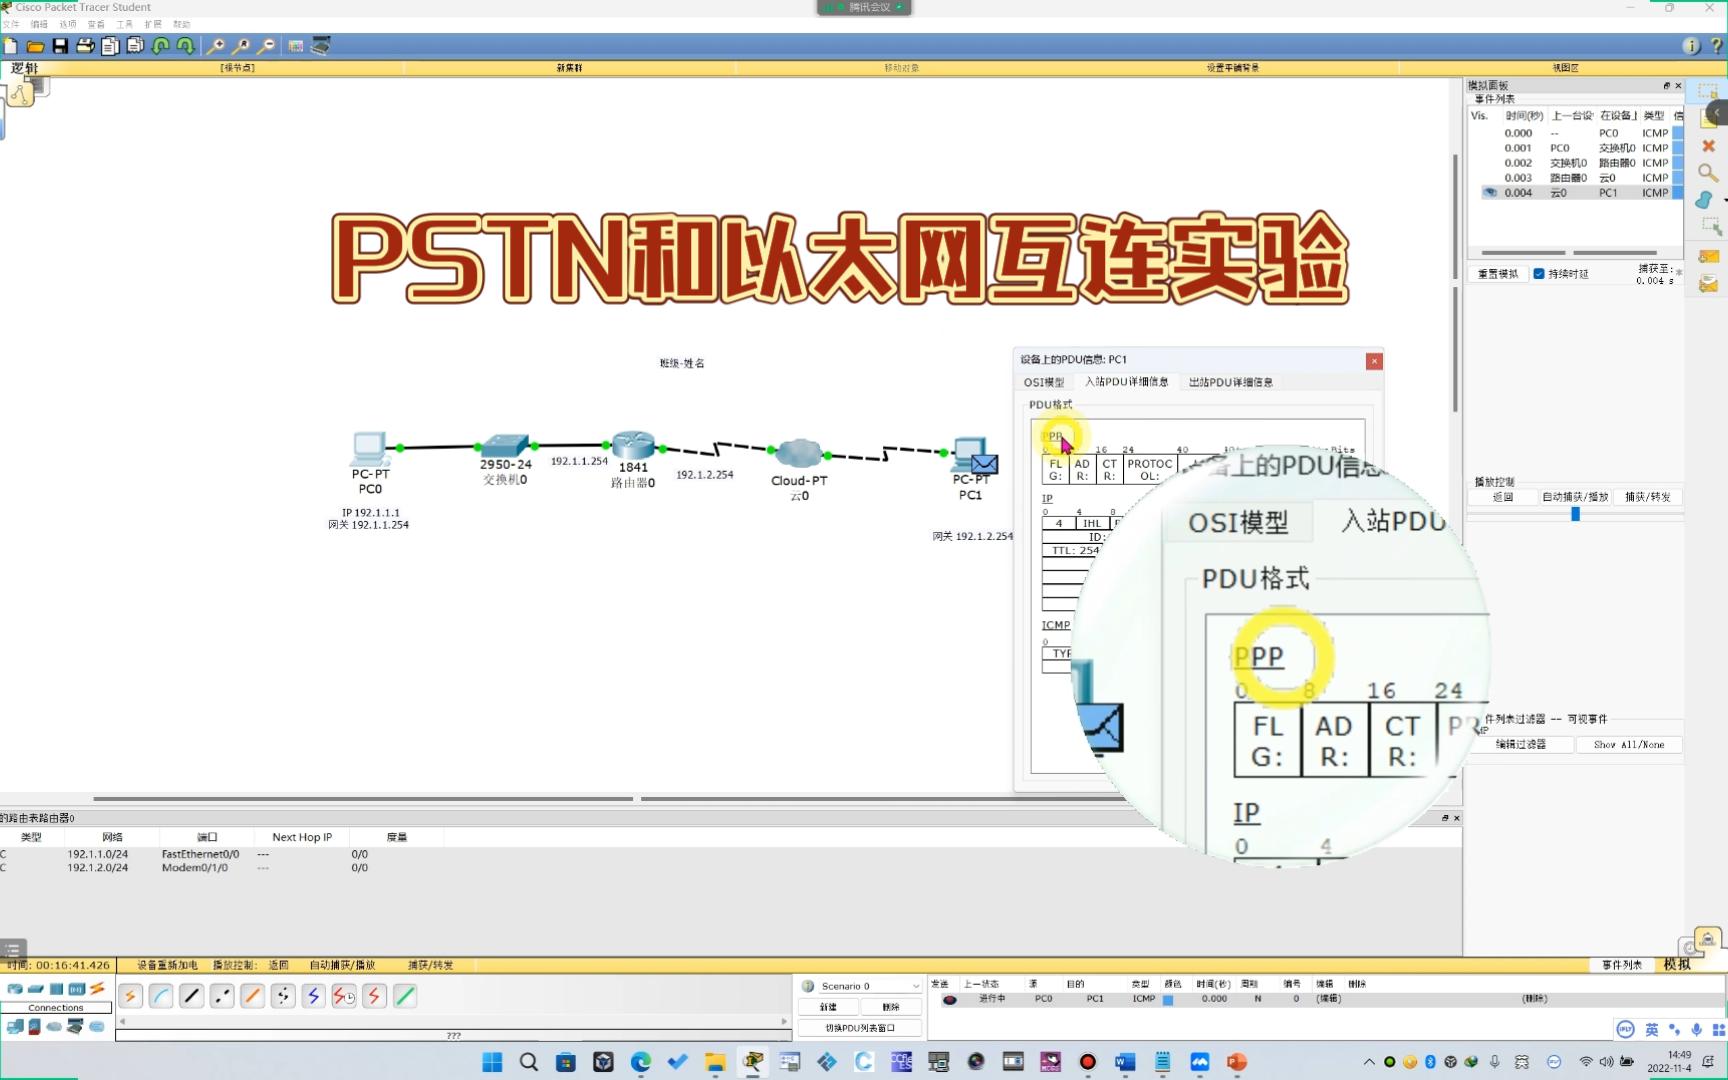The height and width of the screenshot is (1080, 1728).
Task: Choose the serial DCE cable with clock
Action: pos(344,996)
